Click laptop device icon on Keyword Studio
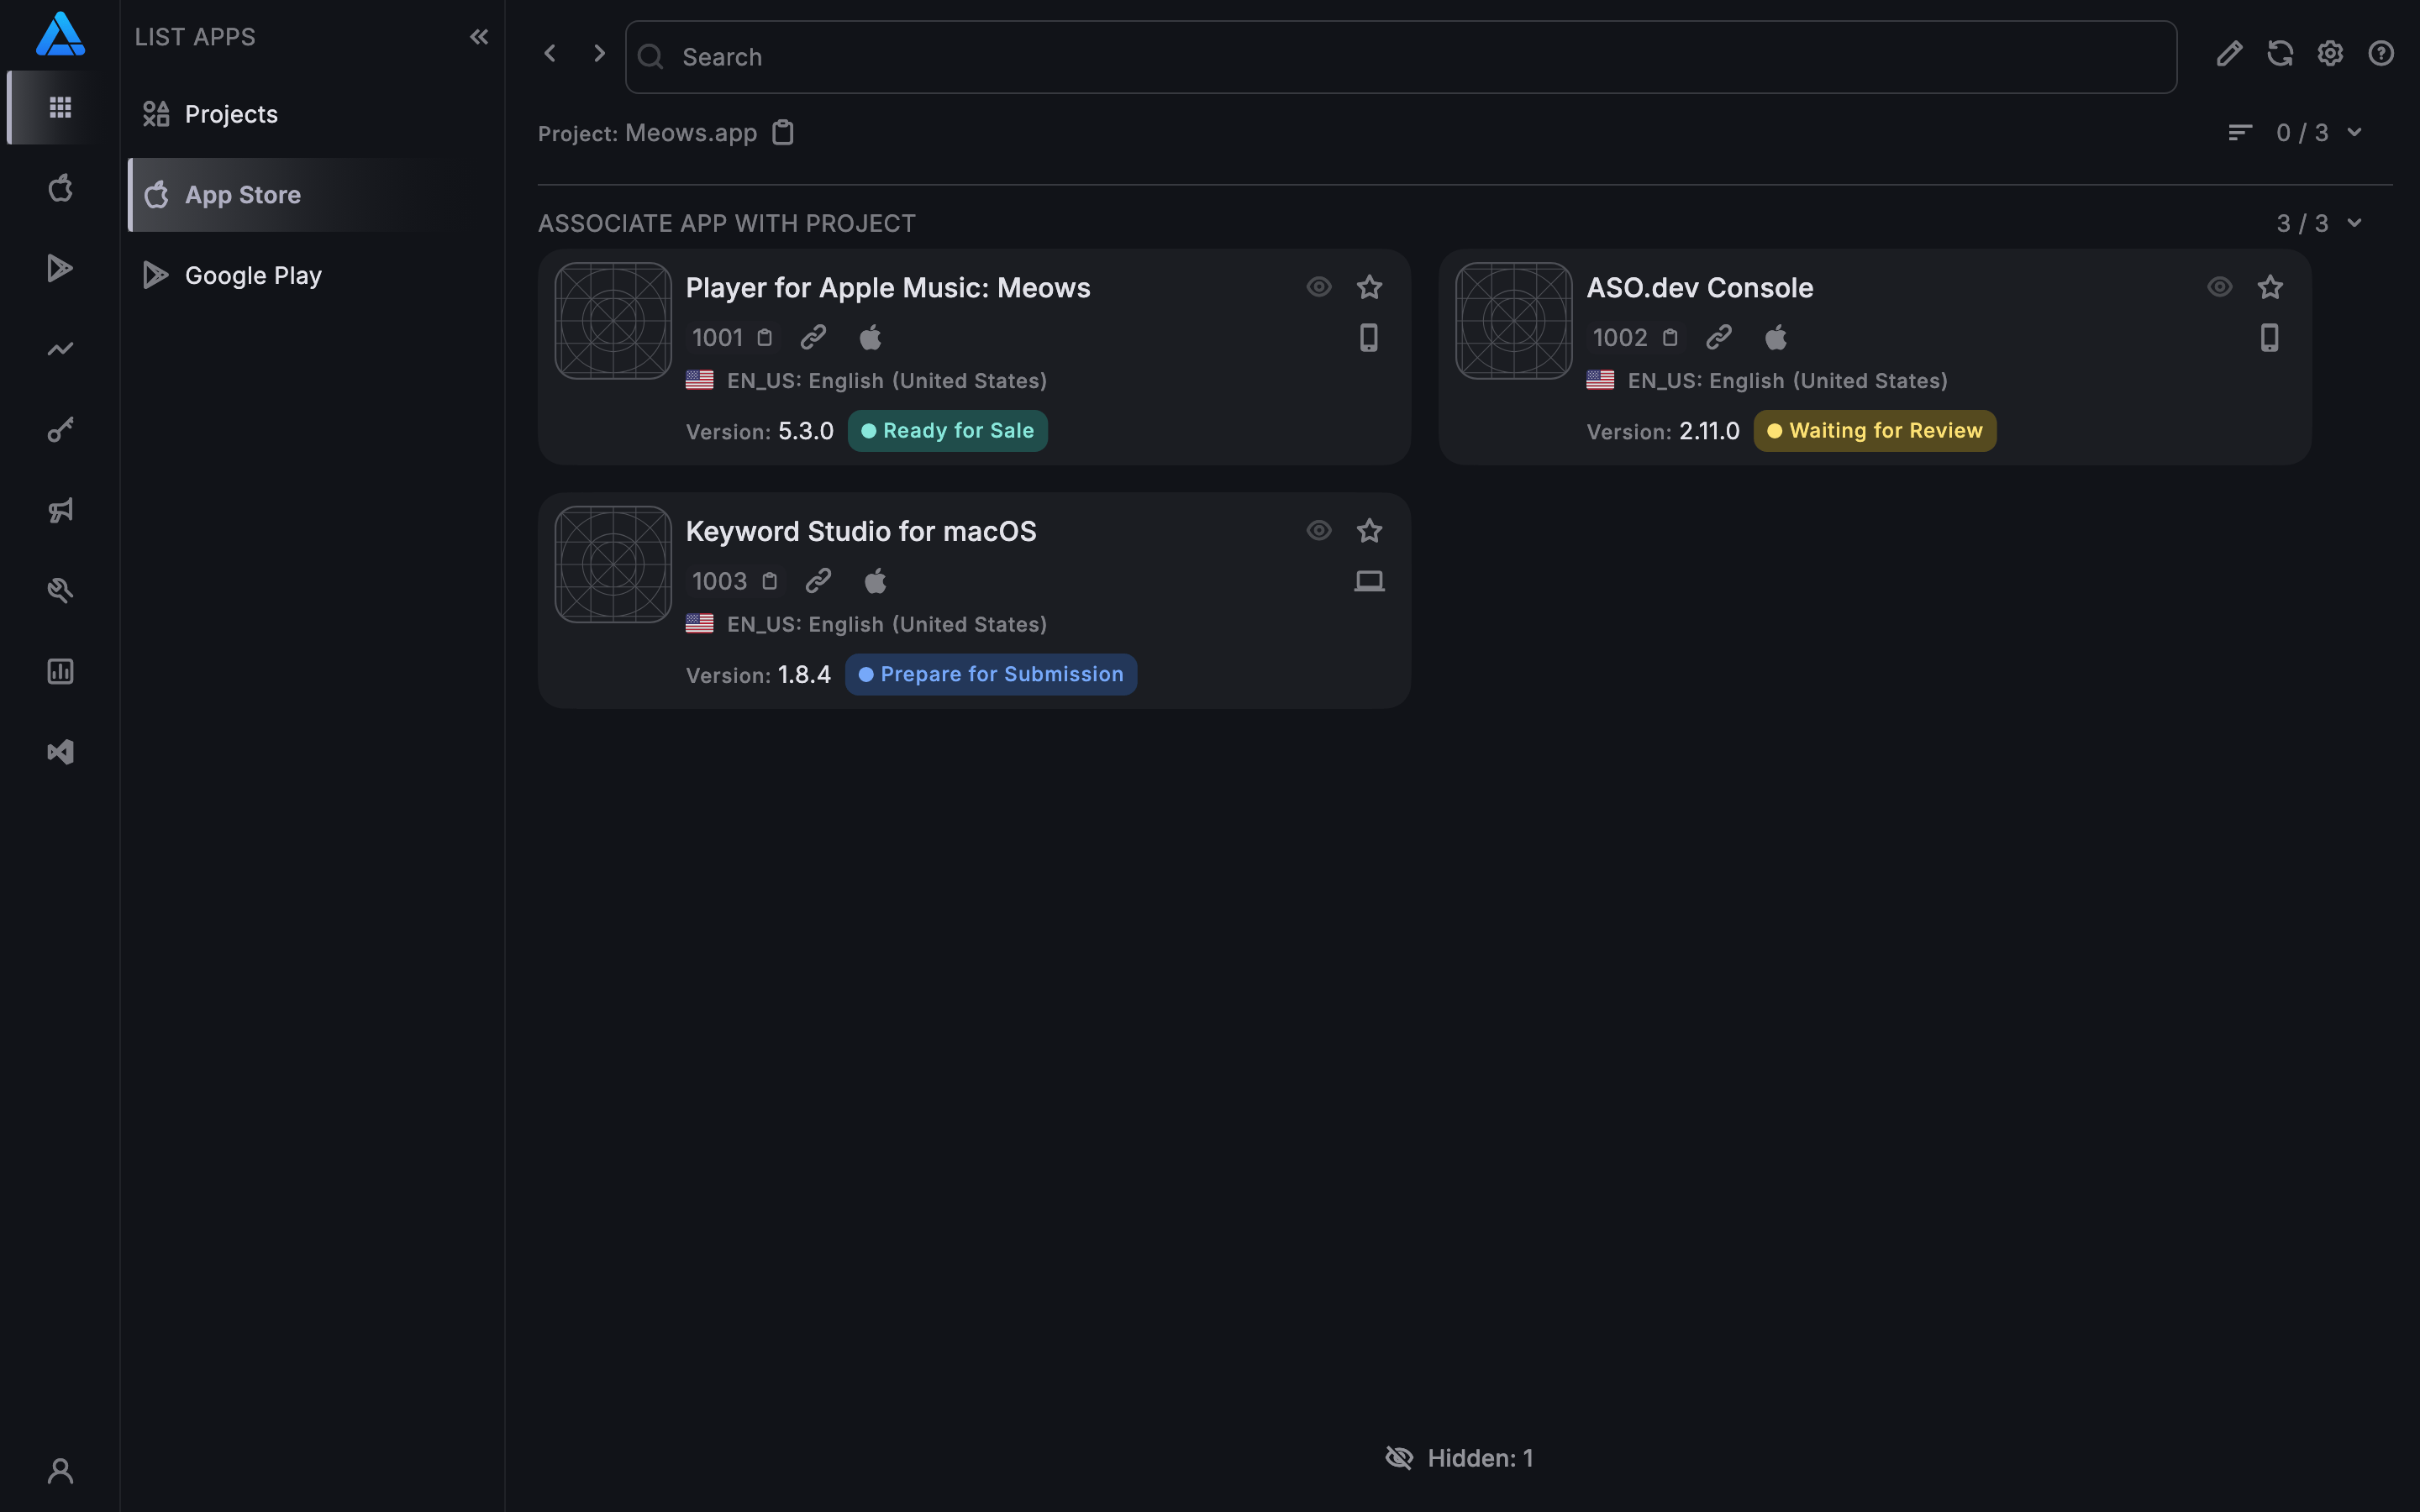The height and width of the screenshot is (1512, 2420). [x=1369, y=580]
